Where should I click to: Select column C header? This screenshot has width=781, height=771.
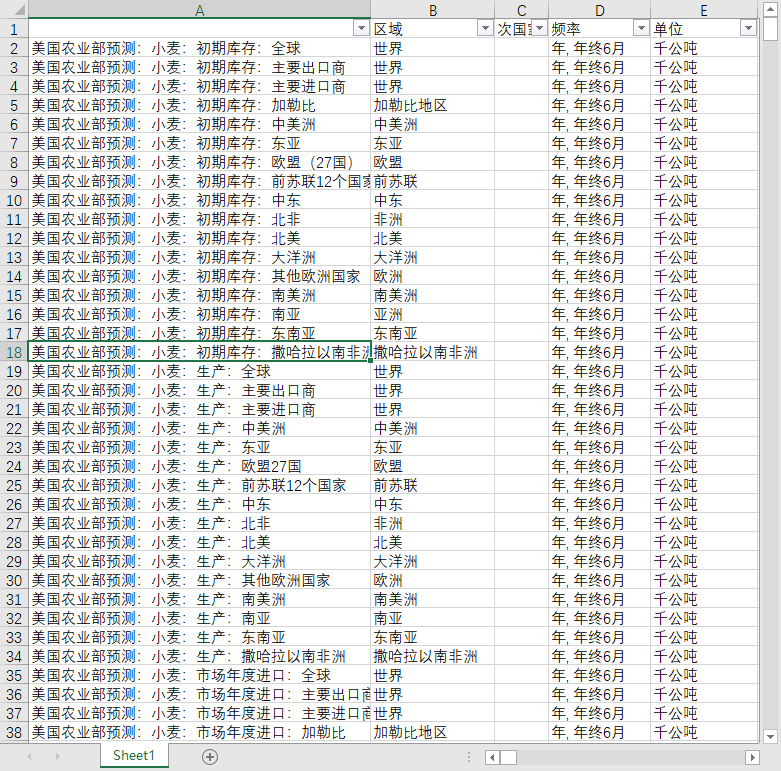point(521,10)
